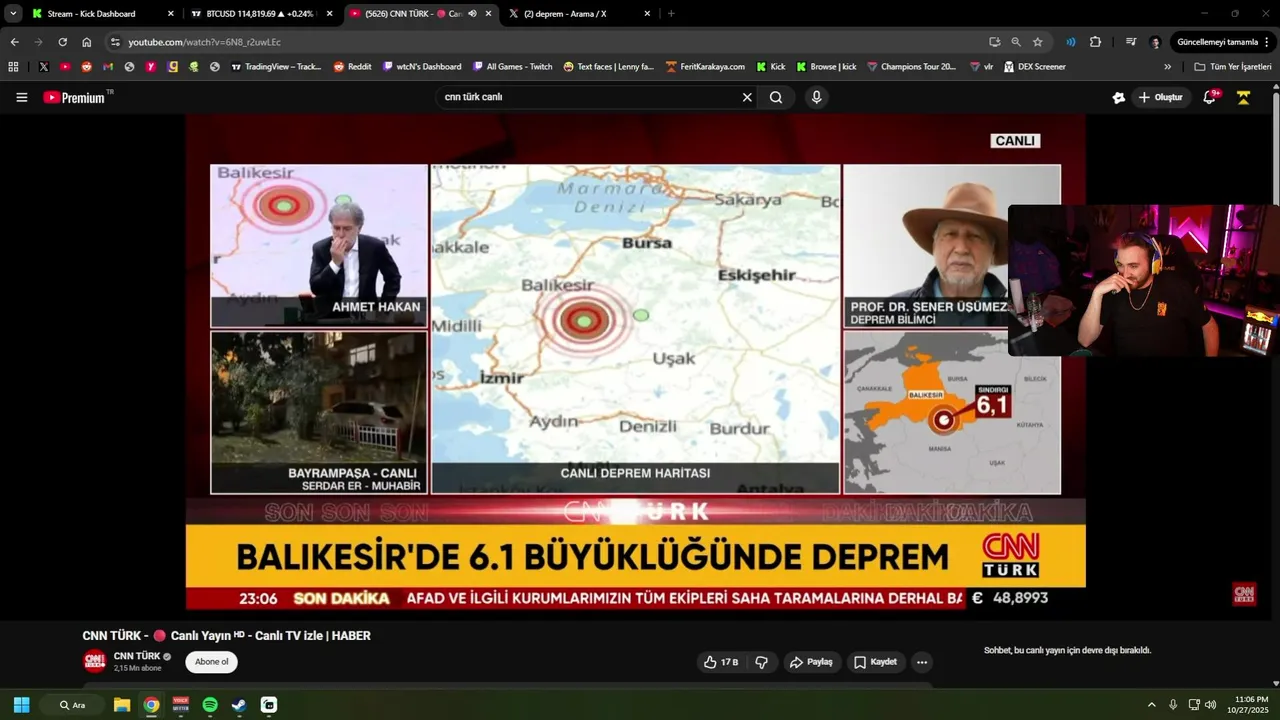This screenshot has height=720, width=1280.
Task: Open the tab search dropdown arrow
Action: (x=13, y=14)
